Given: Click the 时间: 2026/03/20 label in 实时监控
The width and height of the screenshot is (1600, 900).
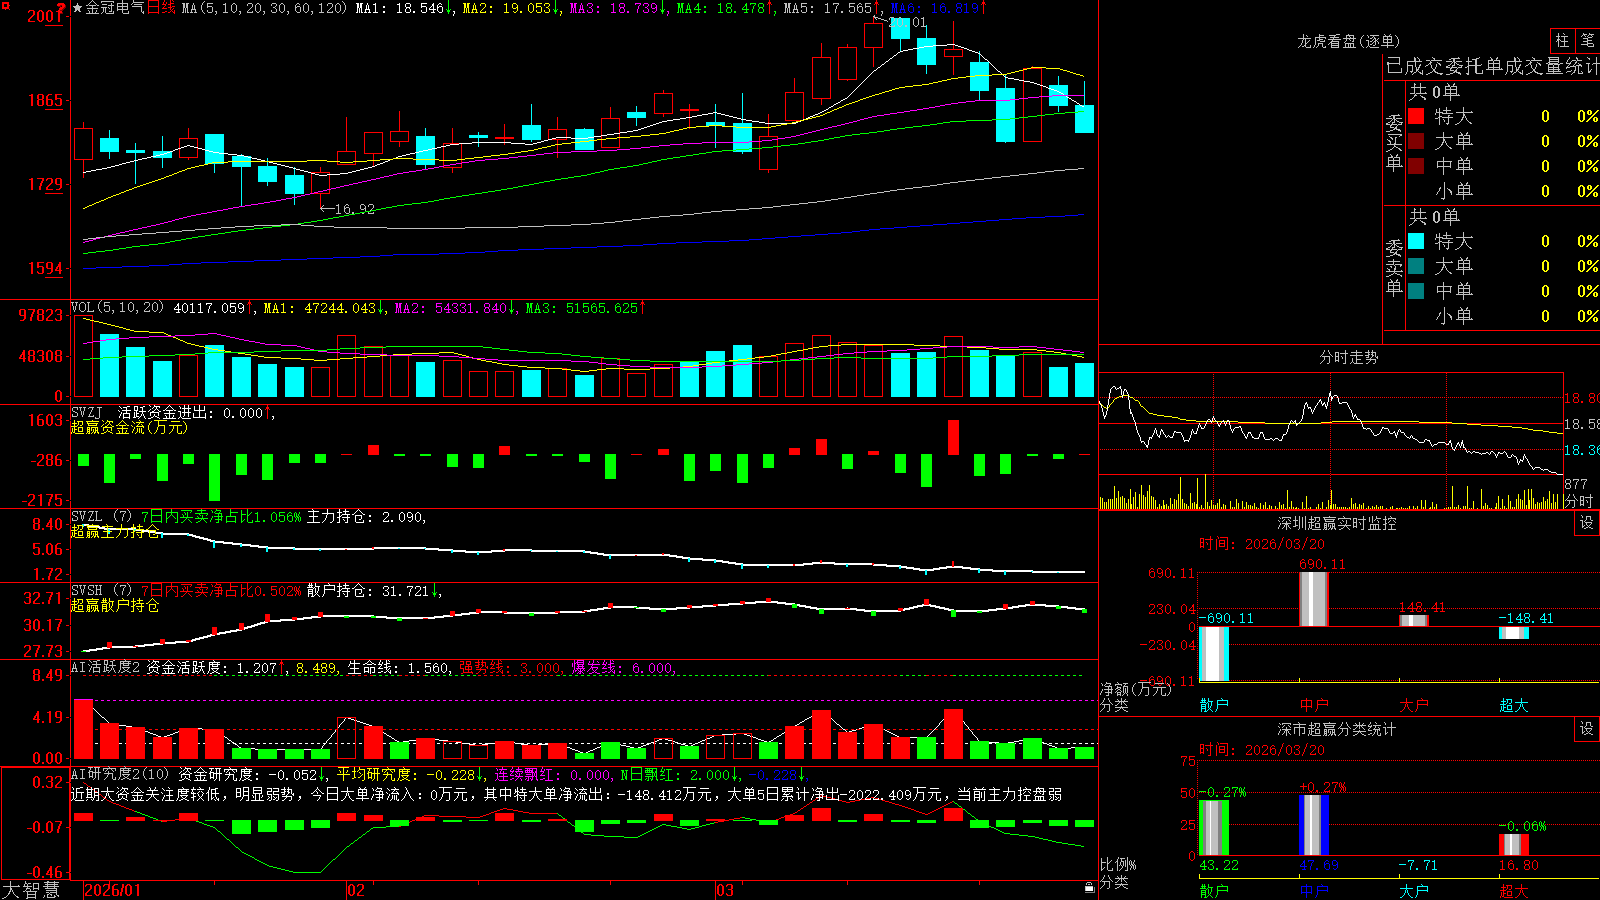Looking at the screenshot, I should (1262, 544).
